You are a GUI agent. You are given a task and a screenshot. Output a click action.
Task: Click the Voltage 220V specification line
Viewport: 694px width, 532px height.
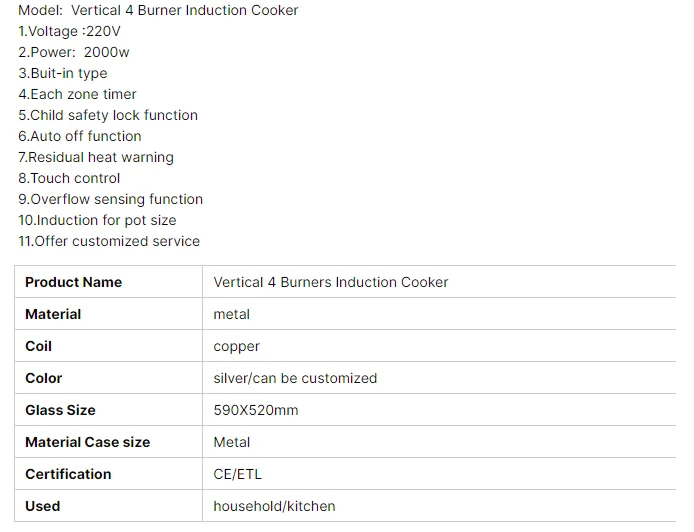pyautogui.click(x=69, y=31)
